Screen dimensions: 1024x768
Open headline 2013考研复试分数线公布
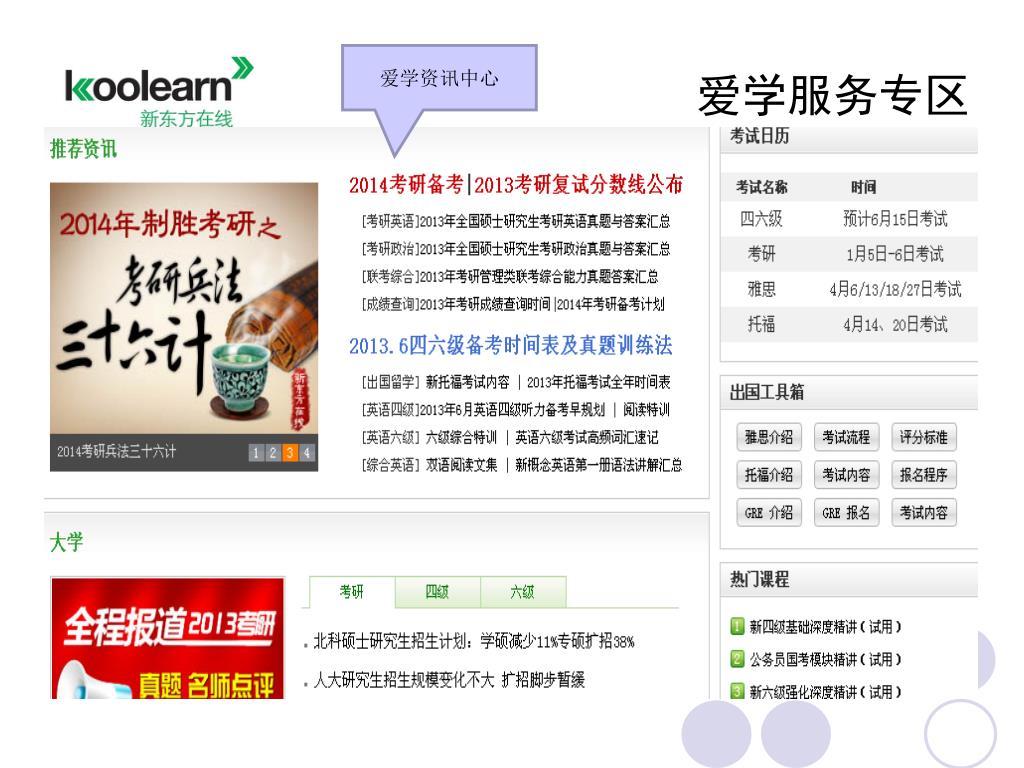coord(579,185)
